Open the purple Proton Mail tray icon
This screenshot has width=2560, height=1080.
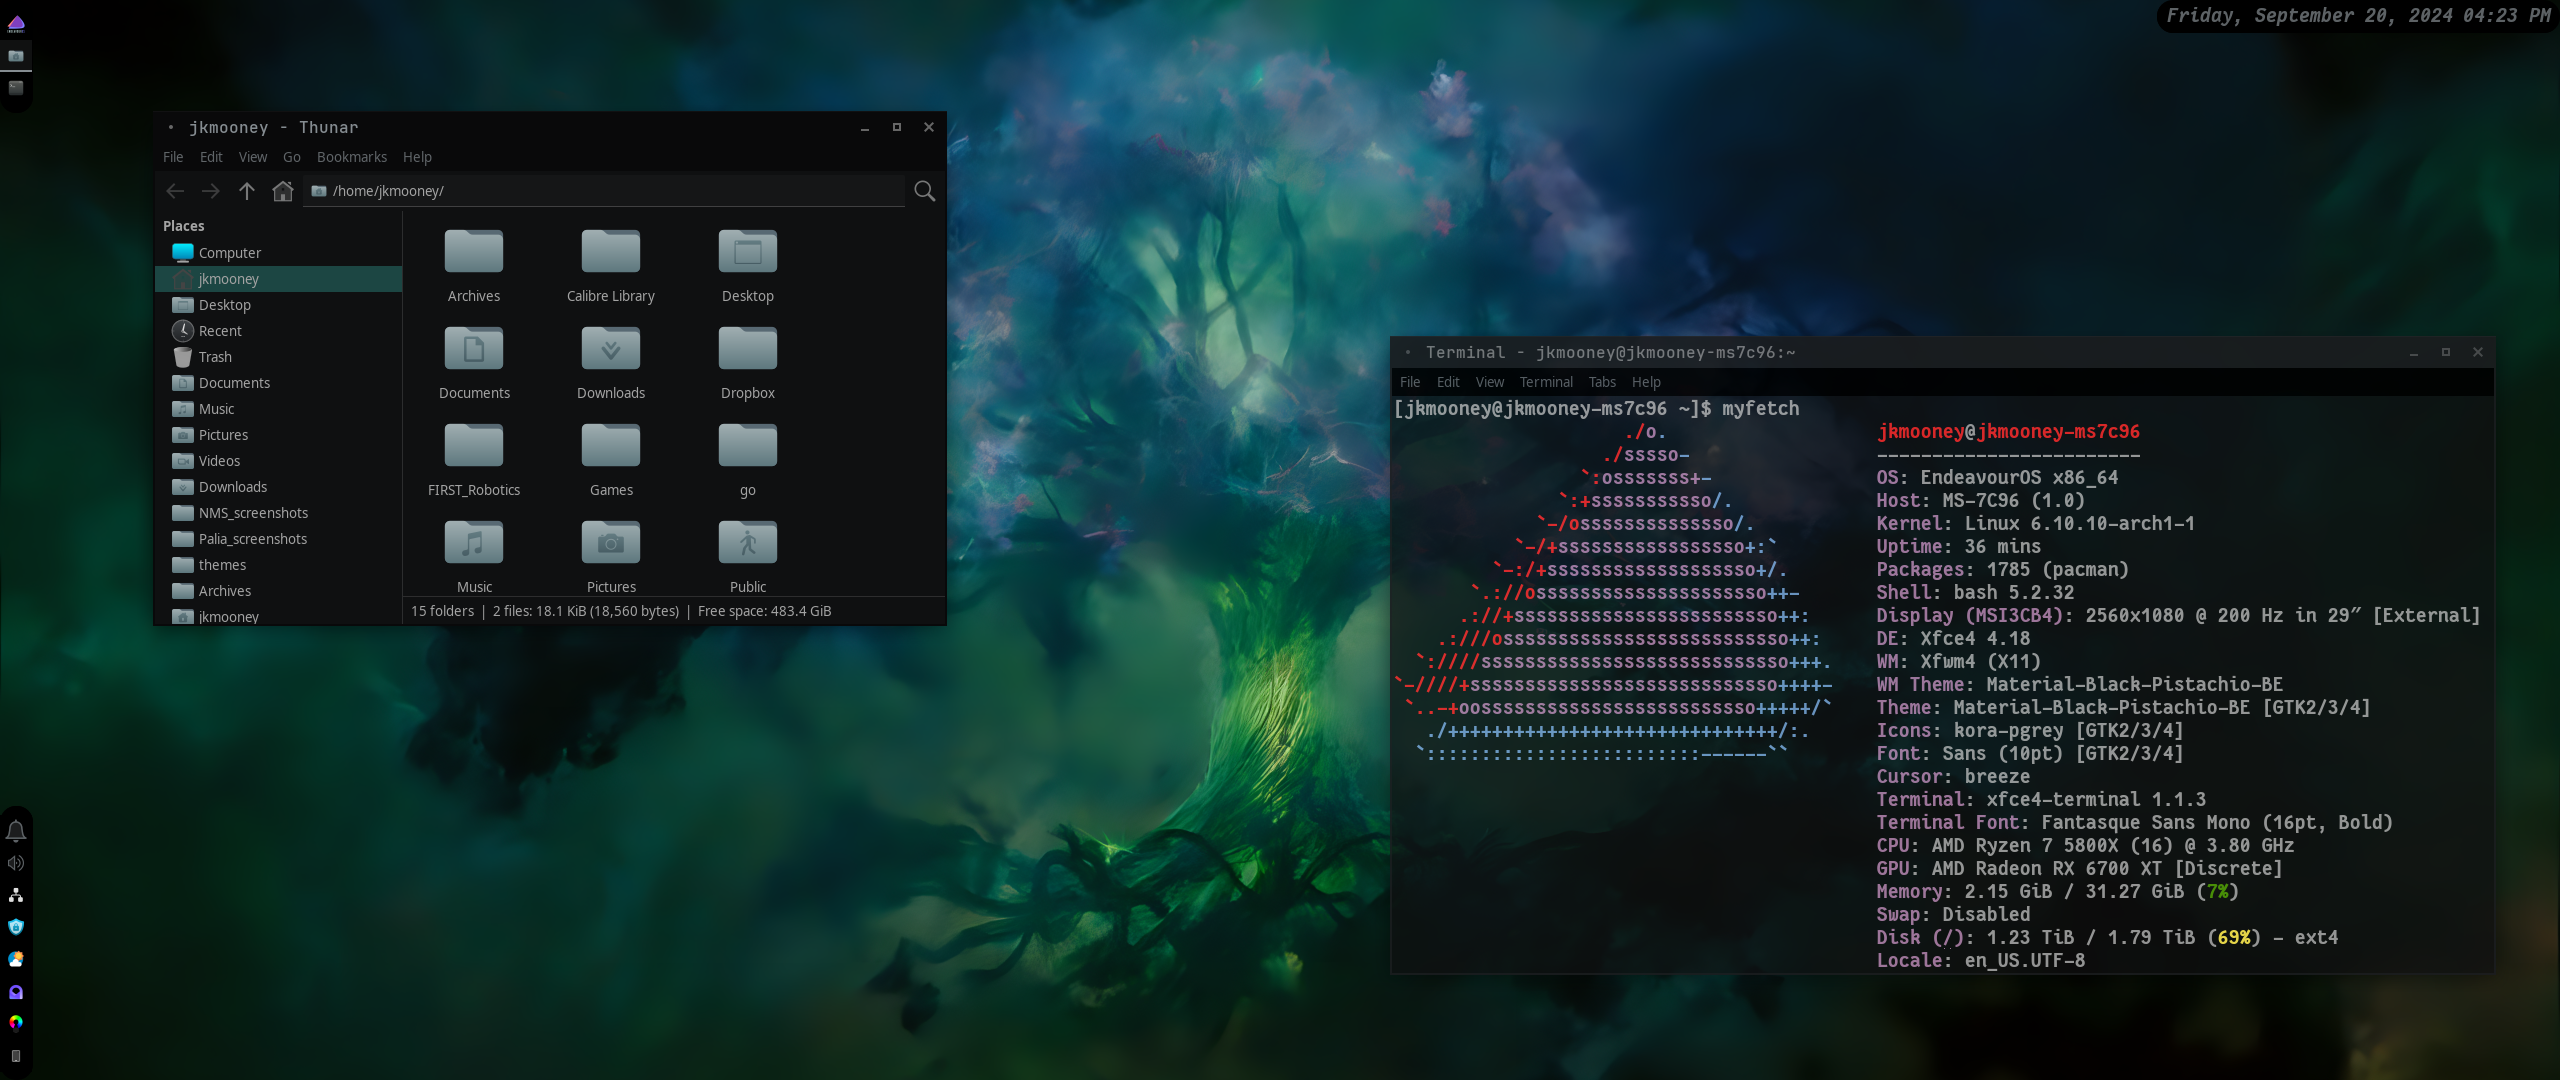pyautogui.click(x=16, y=991)
